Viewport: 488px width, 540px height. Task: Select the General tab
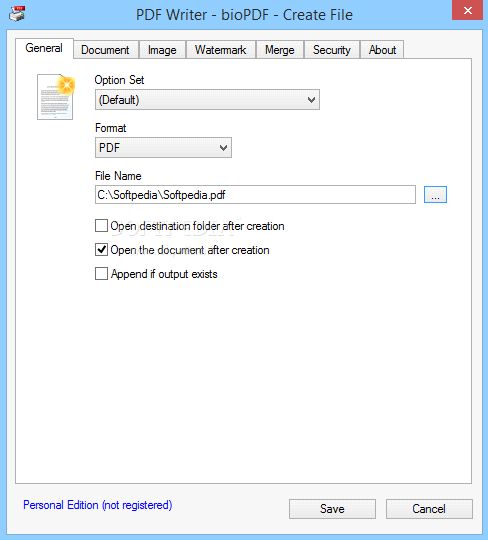click(44, 48)
